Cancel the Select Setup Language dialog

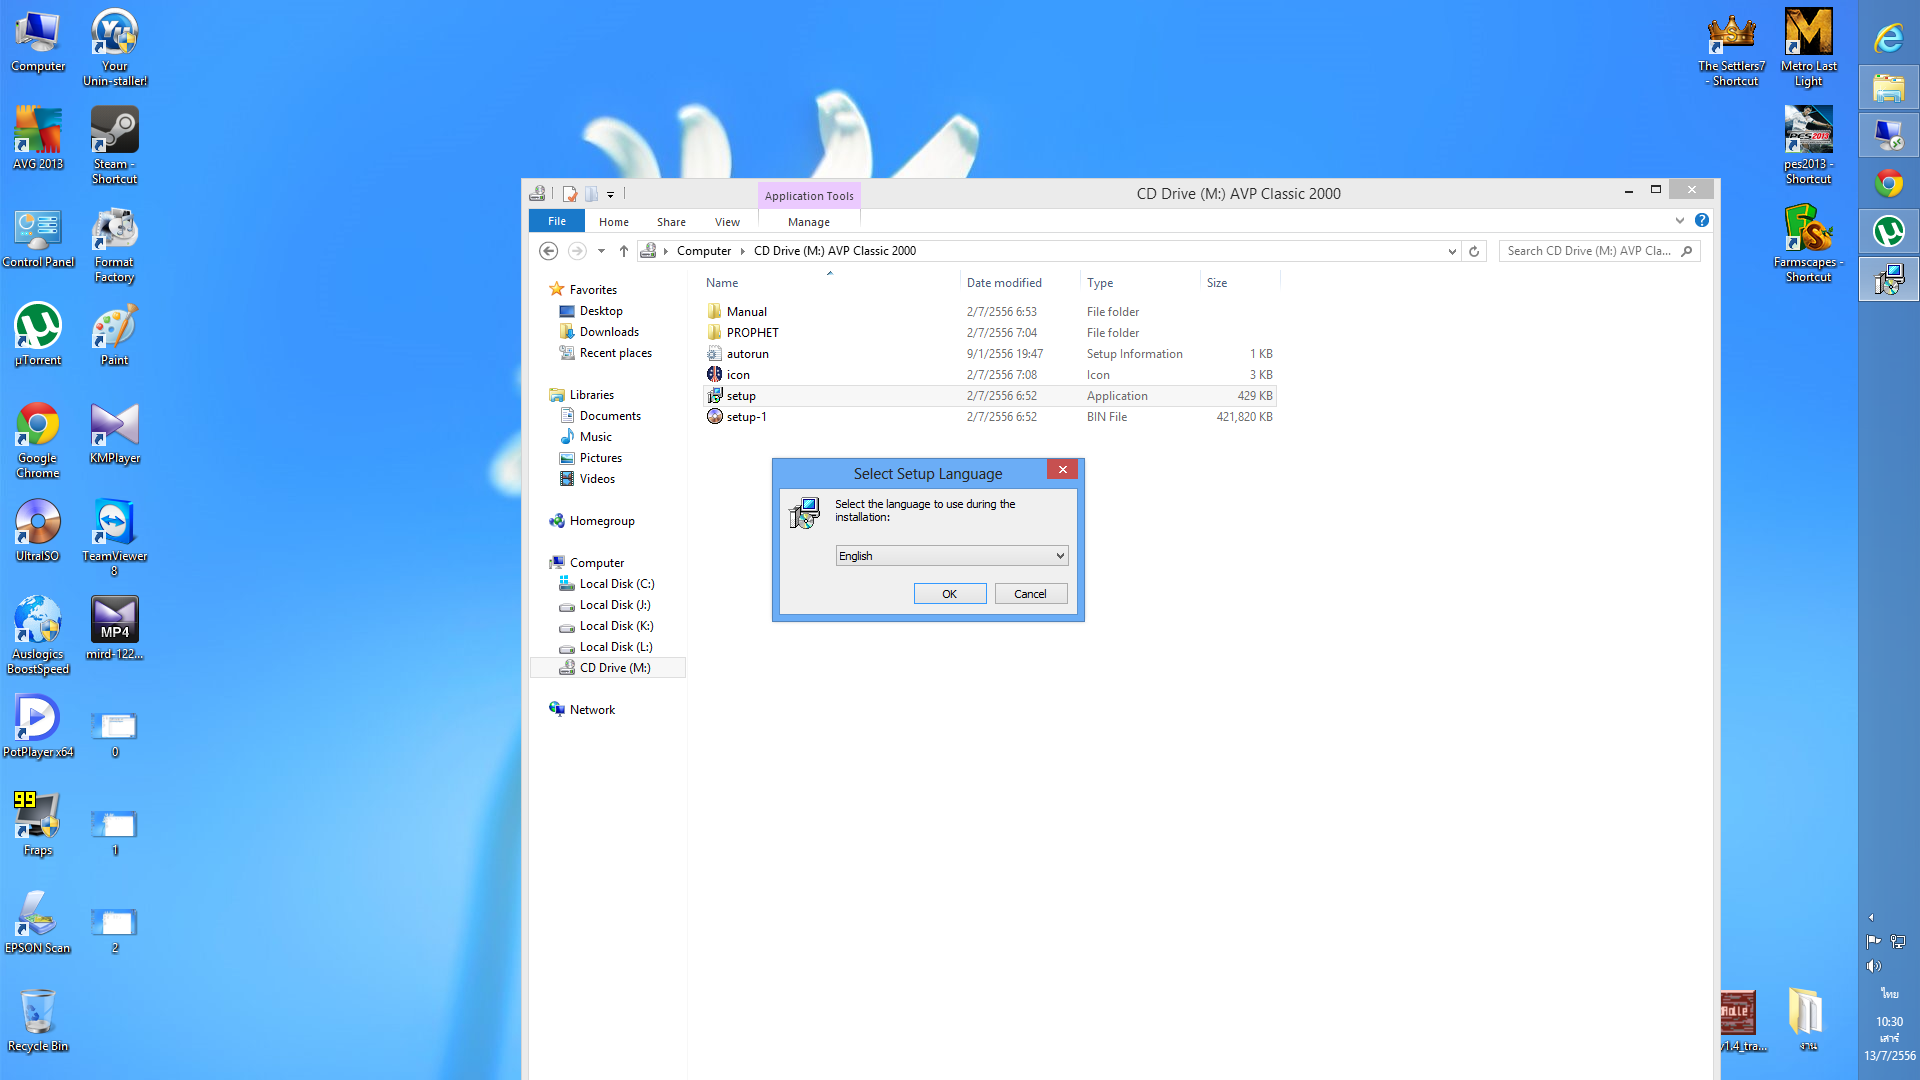point(1030,594)
